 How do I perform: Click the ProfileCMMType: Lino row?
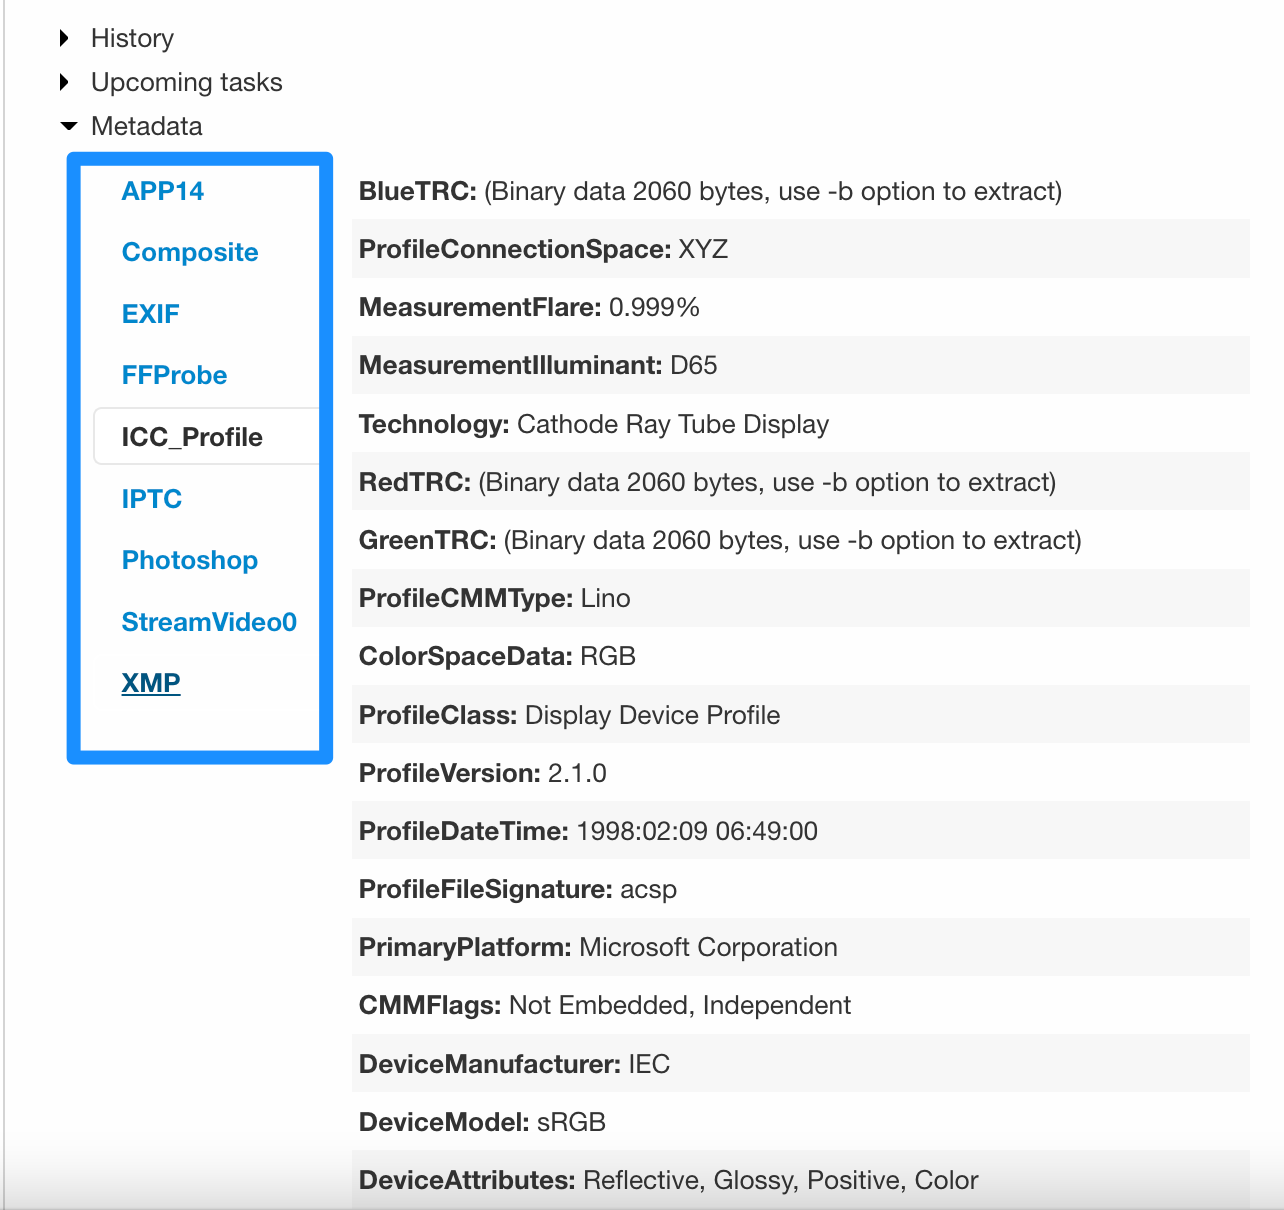point(801,598)
